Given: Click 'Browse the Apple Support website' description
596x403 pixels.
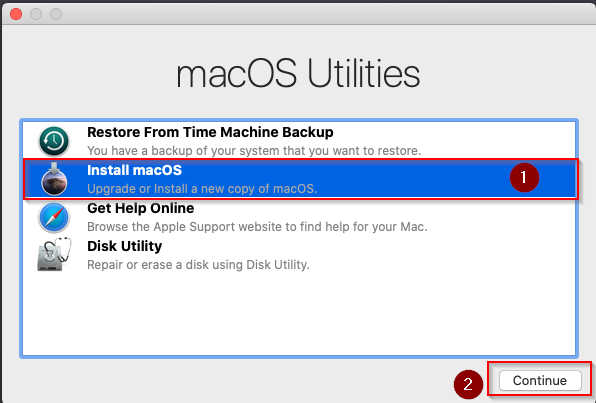Looking at the screenshot, I should click(x=257, y=227).
